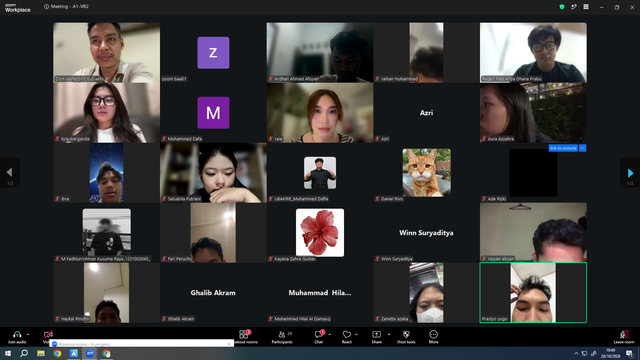Close the Breakout rooms in progress popup
The image size is (640, 360).
coord(229,344)
